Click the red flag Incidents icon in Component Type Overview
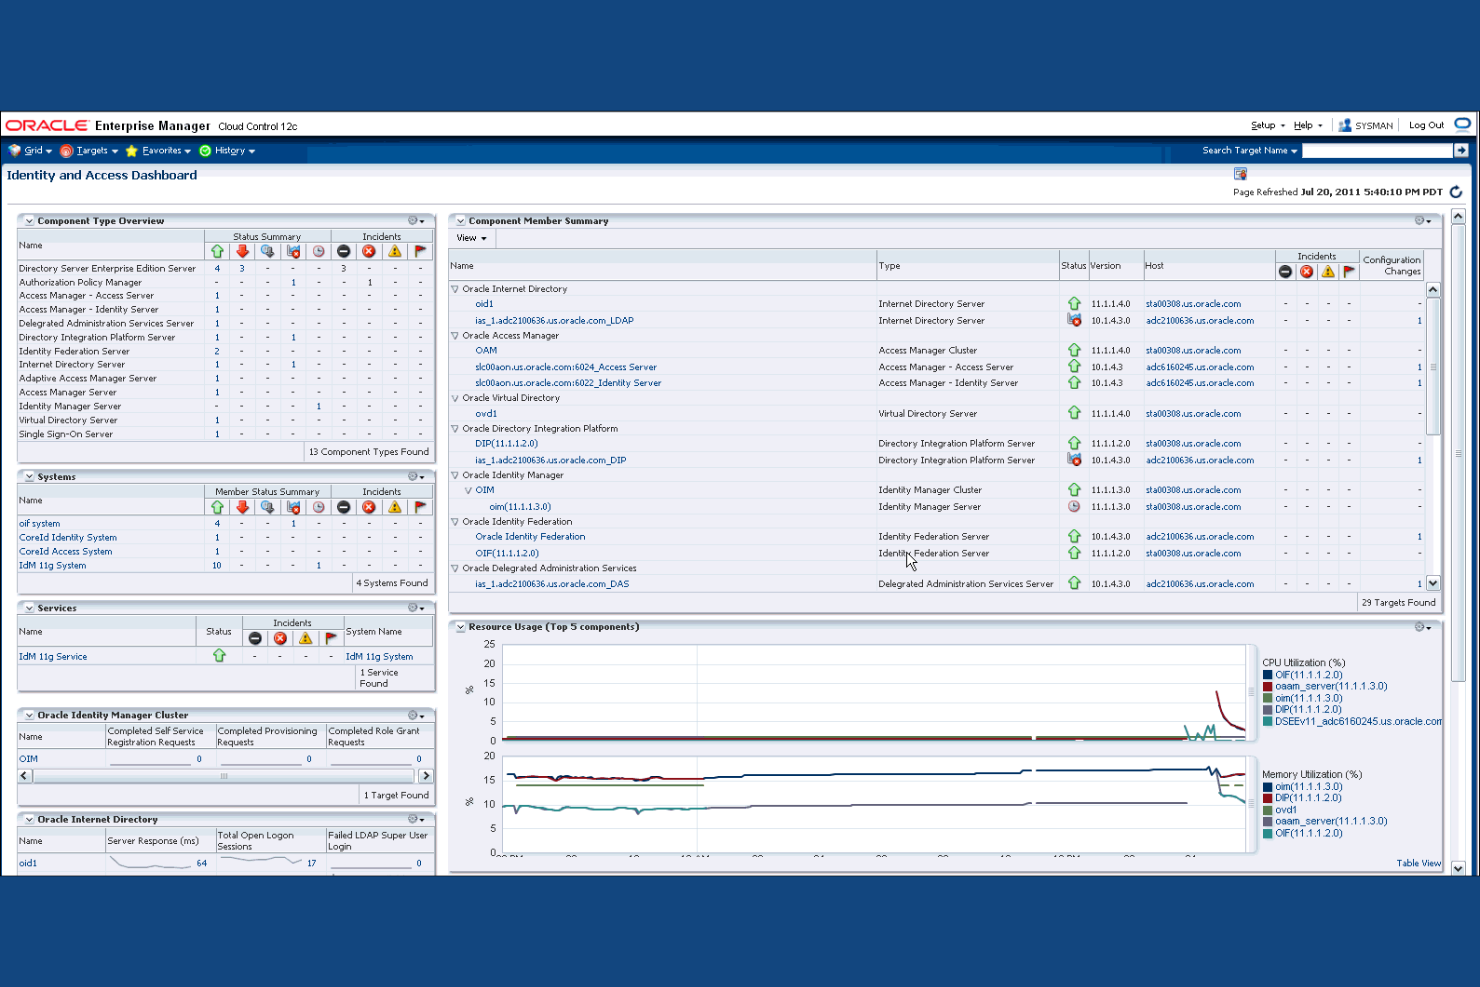Screen dimensions: 1480x987 (x=420, y=252)
